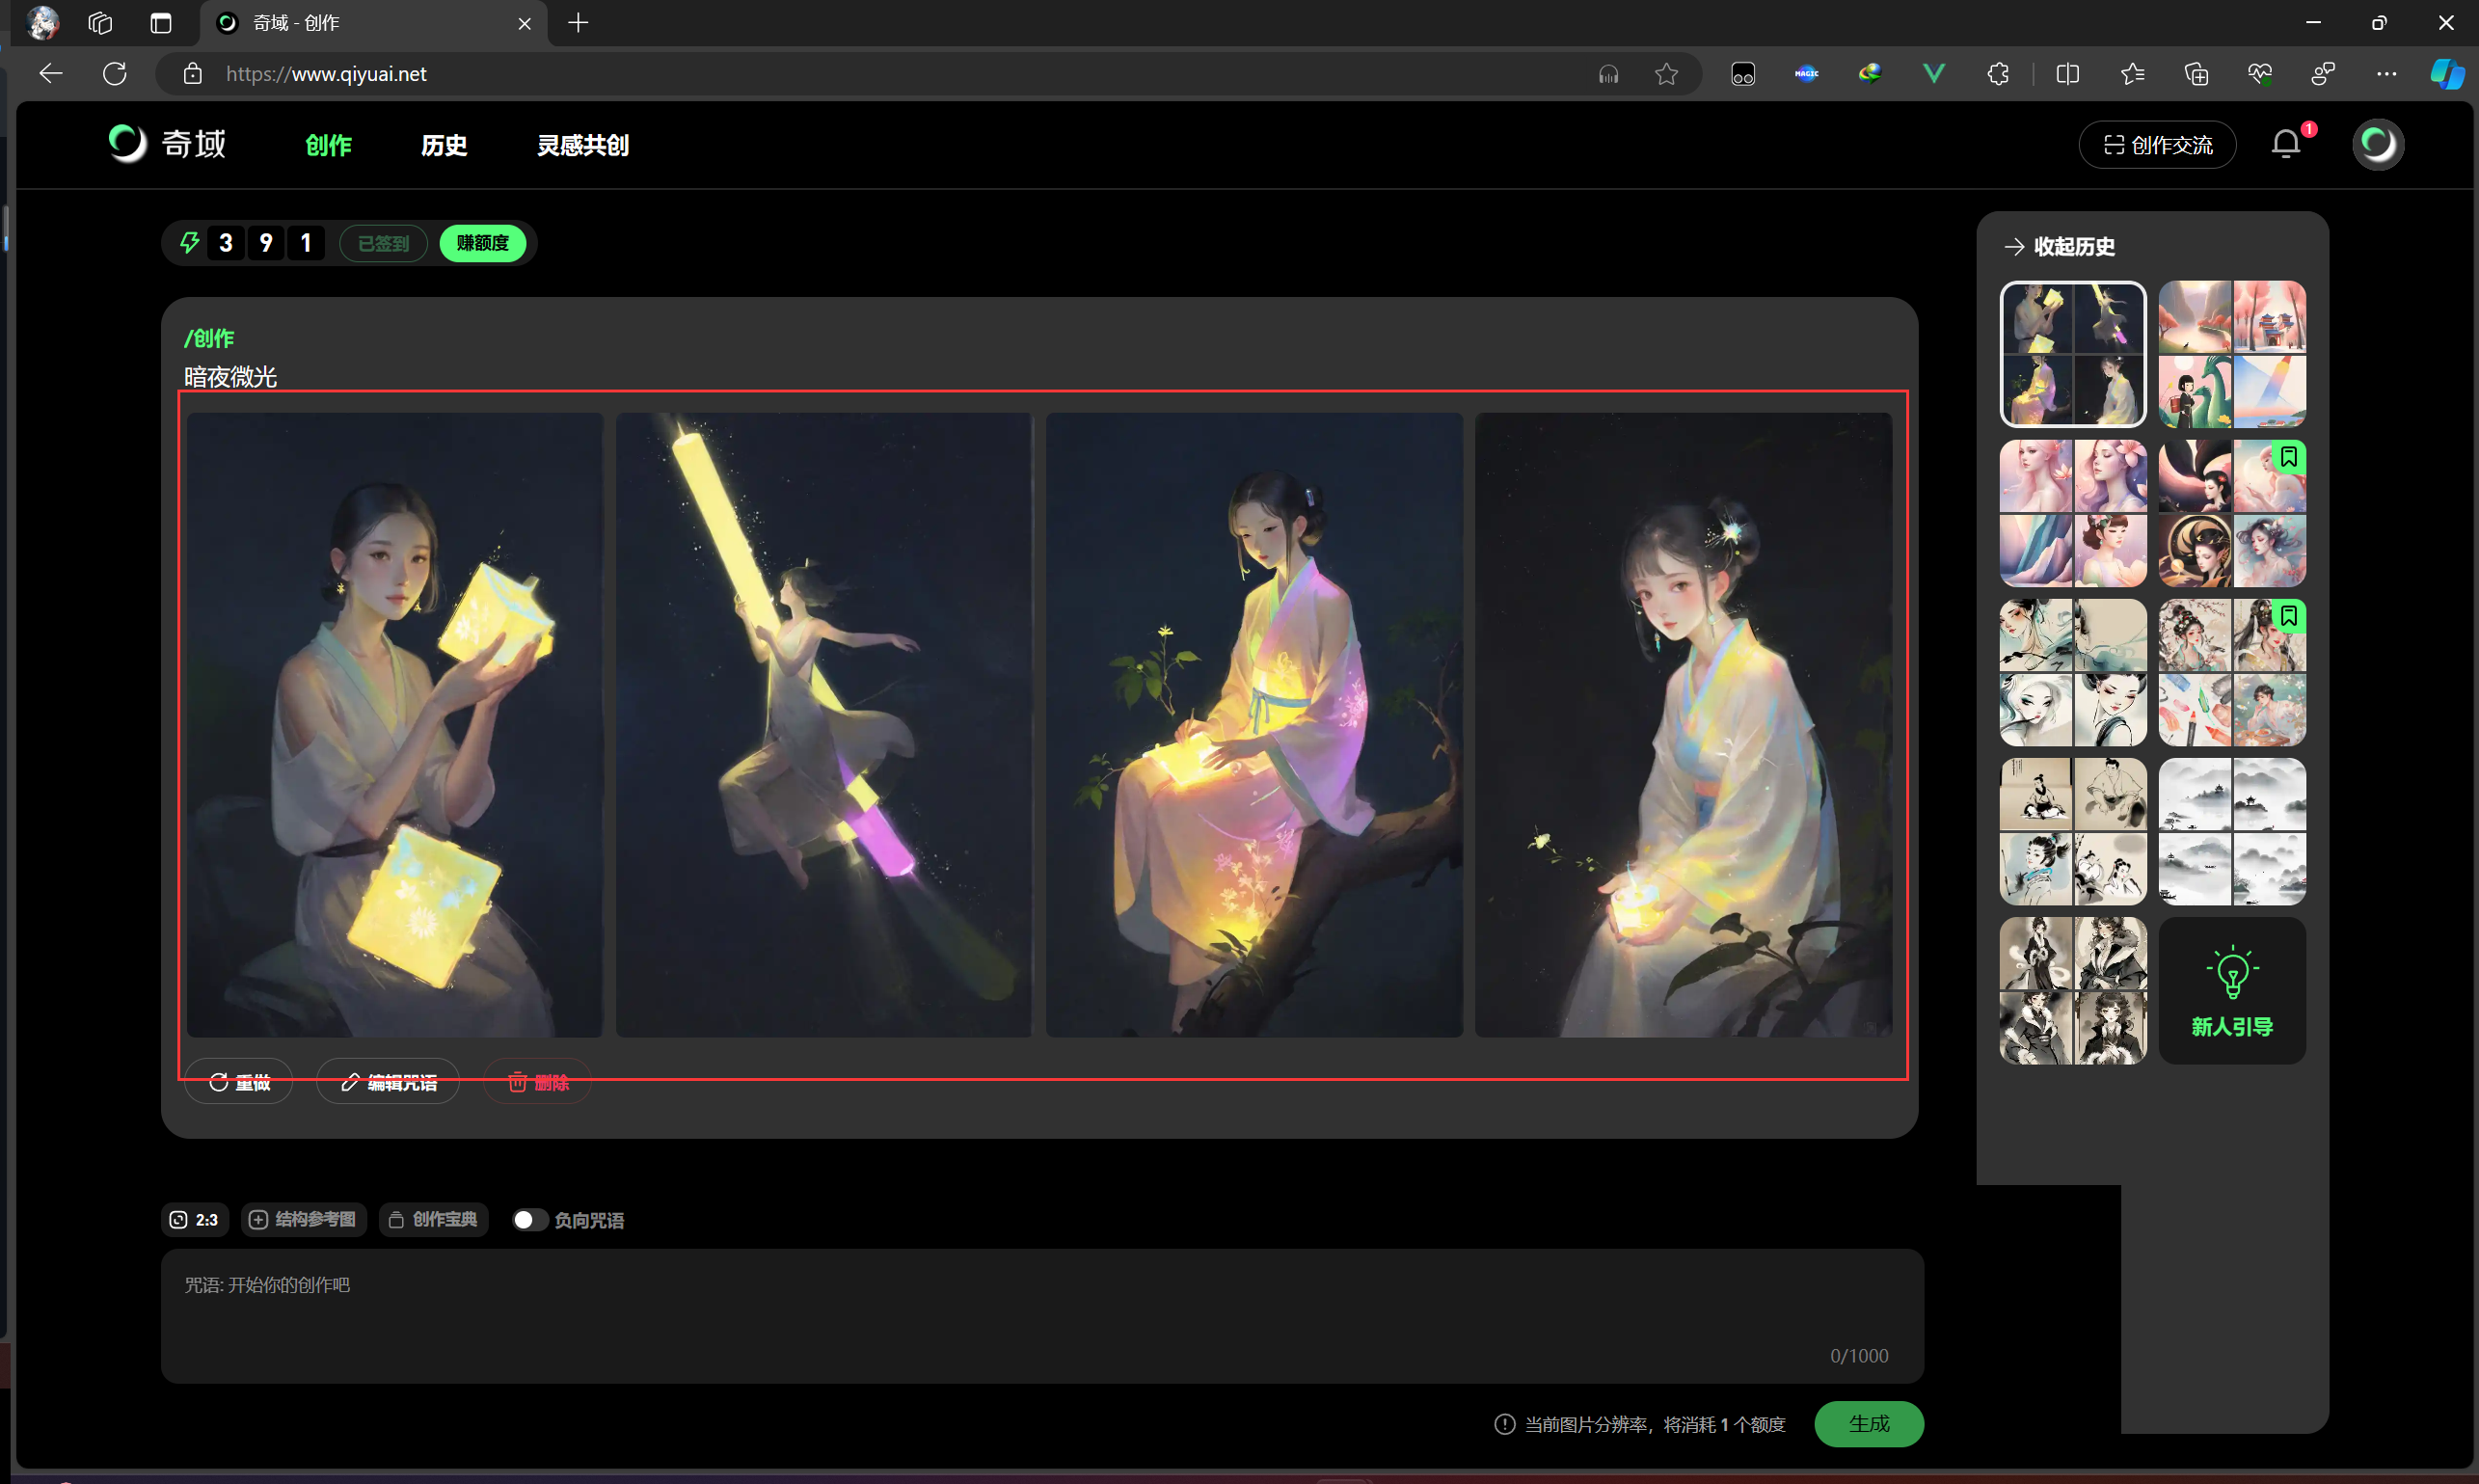The width and height of the screenshot is (2479, 1484).
Task: Click the green V extension icon
Action: (1933, 74)
